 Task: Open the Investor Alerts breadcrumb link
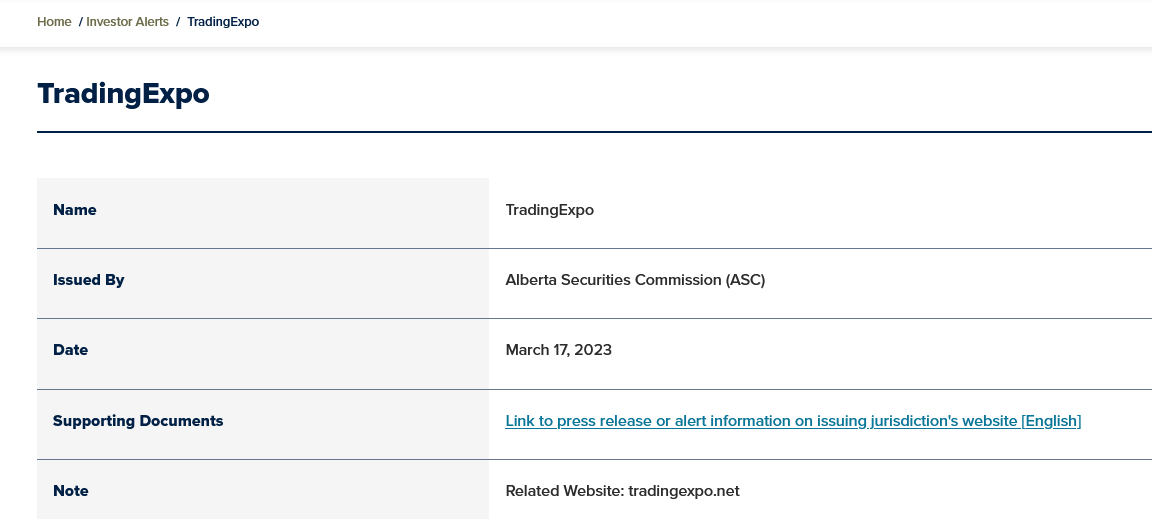[128, 22]
